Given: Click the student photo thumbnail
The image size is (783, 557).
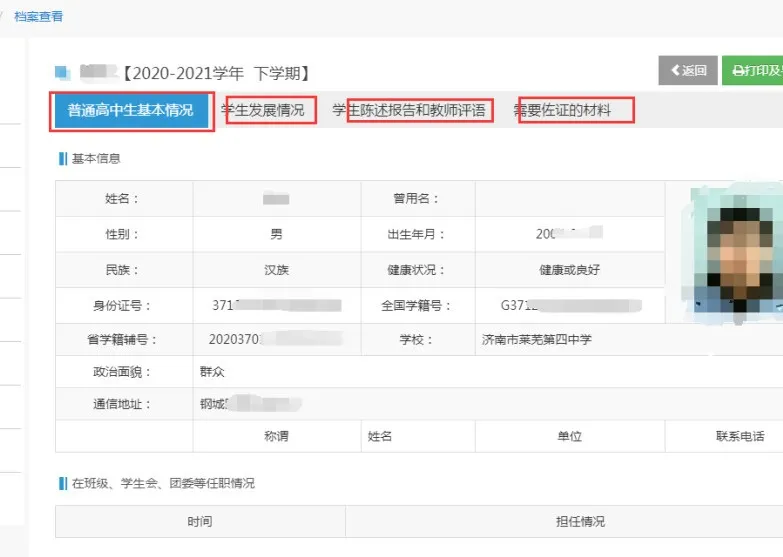Looking at the screenshot, I should [734, 254].
